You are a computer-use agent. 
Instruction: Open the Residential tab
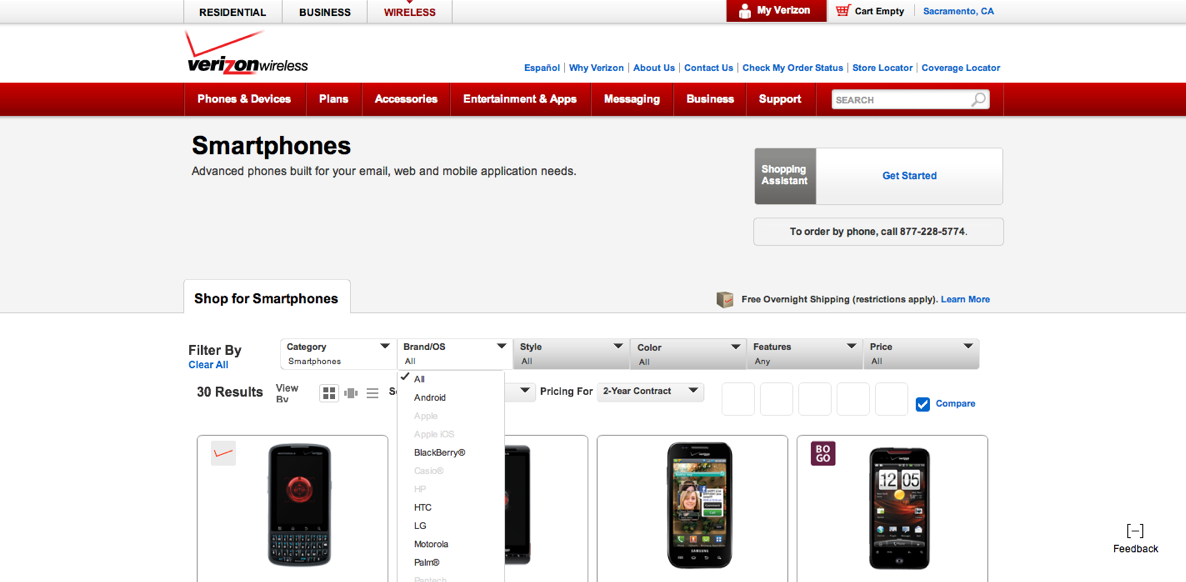[x=232, y=12]
